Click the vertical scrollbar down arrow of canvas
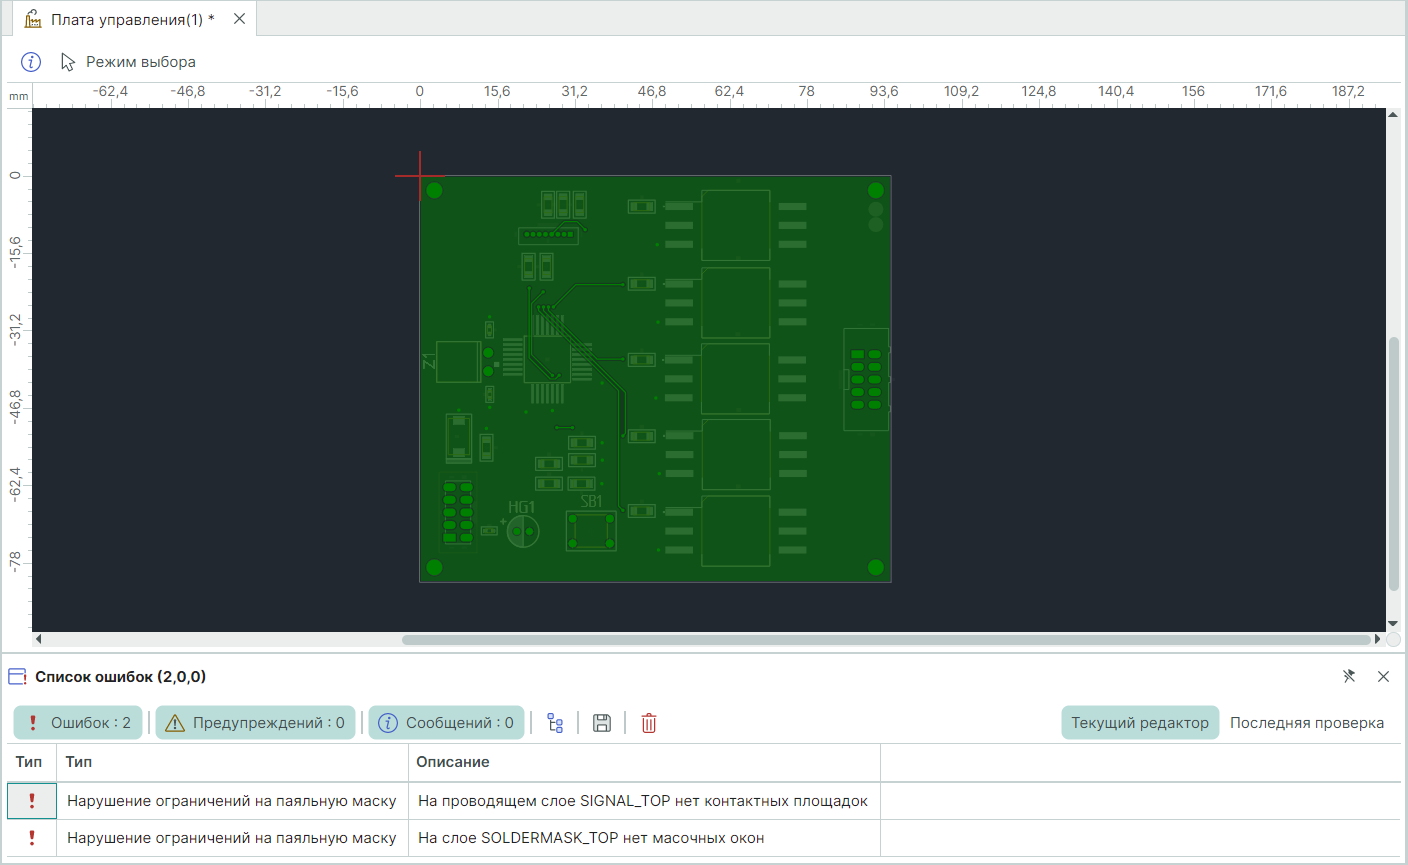1408x865 pixels. pyautogui.click(x=1393, y=624)
